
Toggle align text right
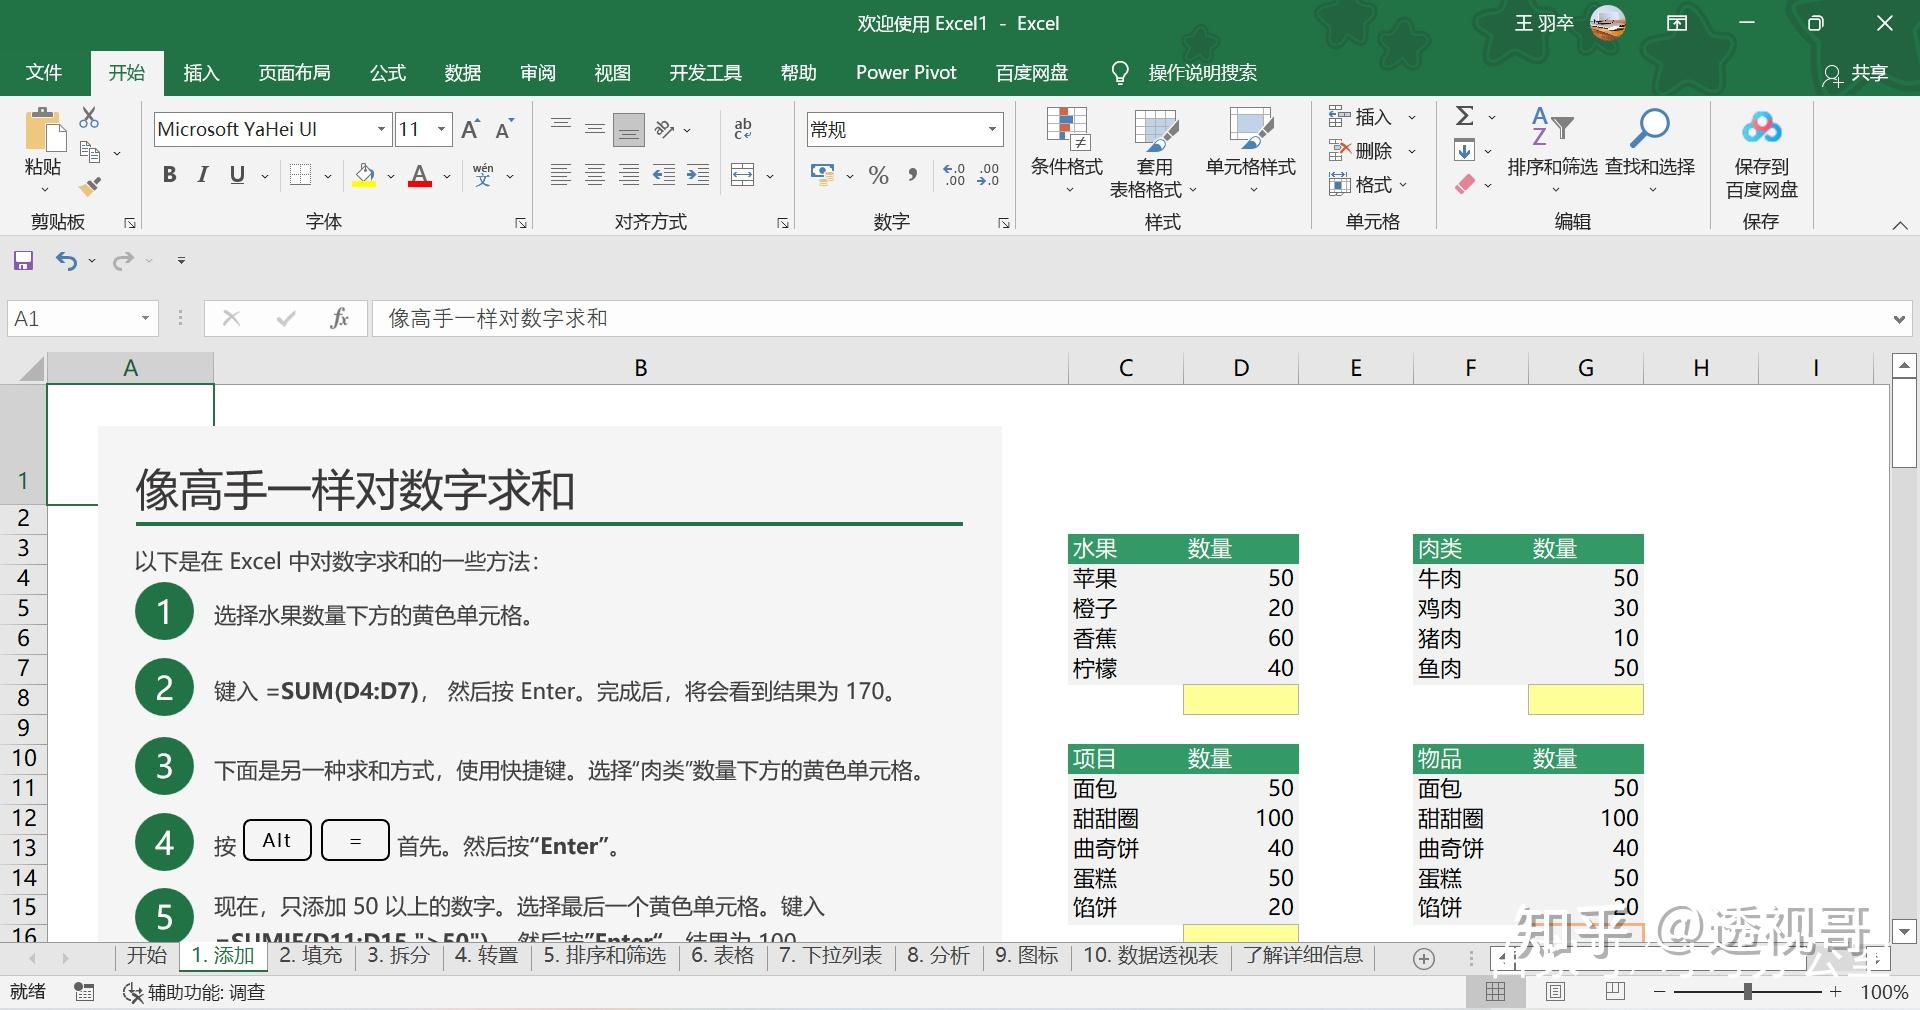click(x=629, y=175)
